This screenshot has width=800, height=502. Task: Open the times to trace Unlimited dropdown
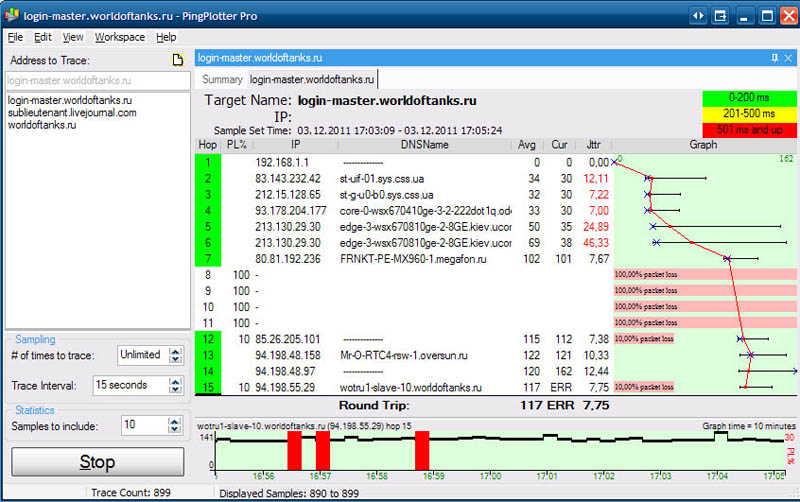point(175,355)
